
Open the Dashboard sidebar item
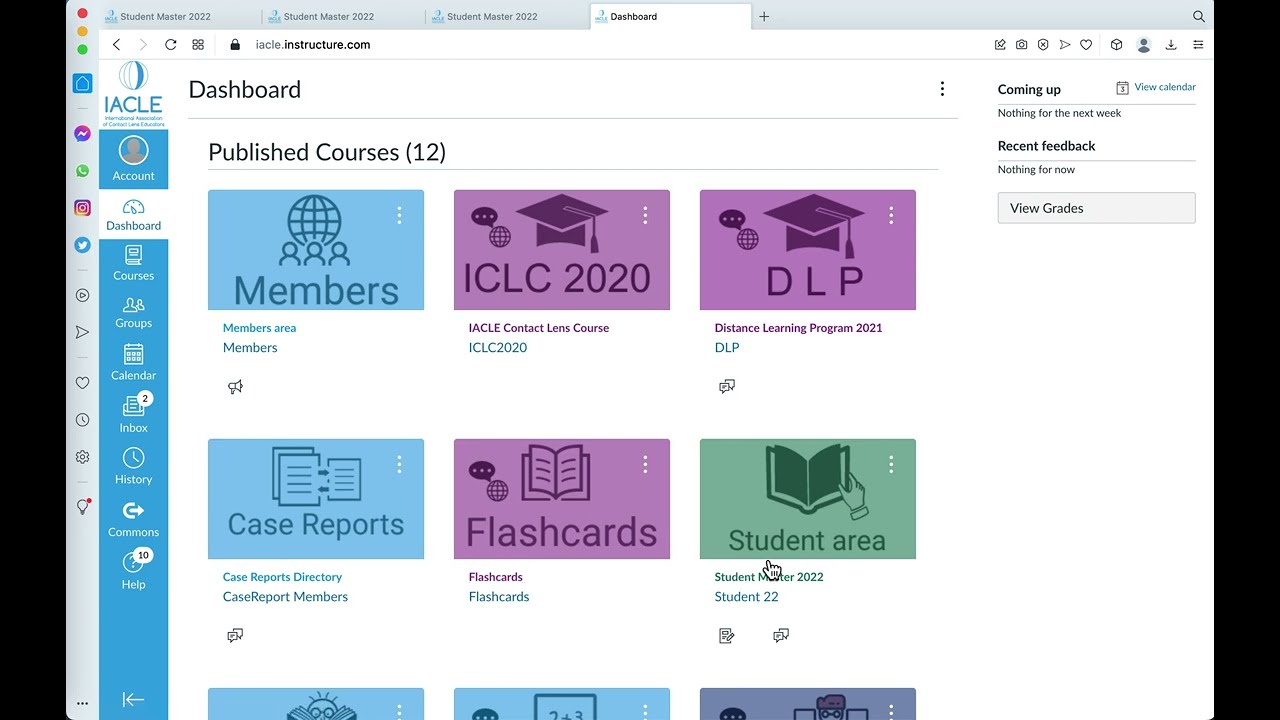coord(133,215)
